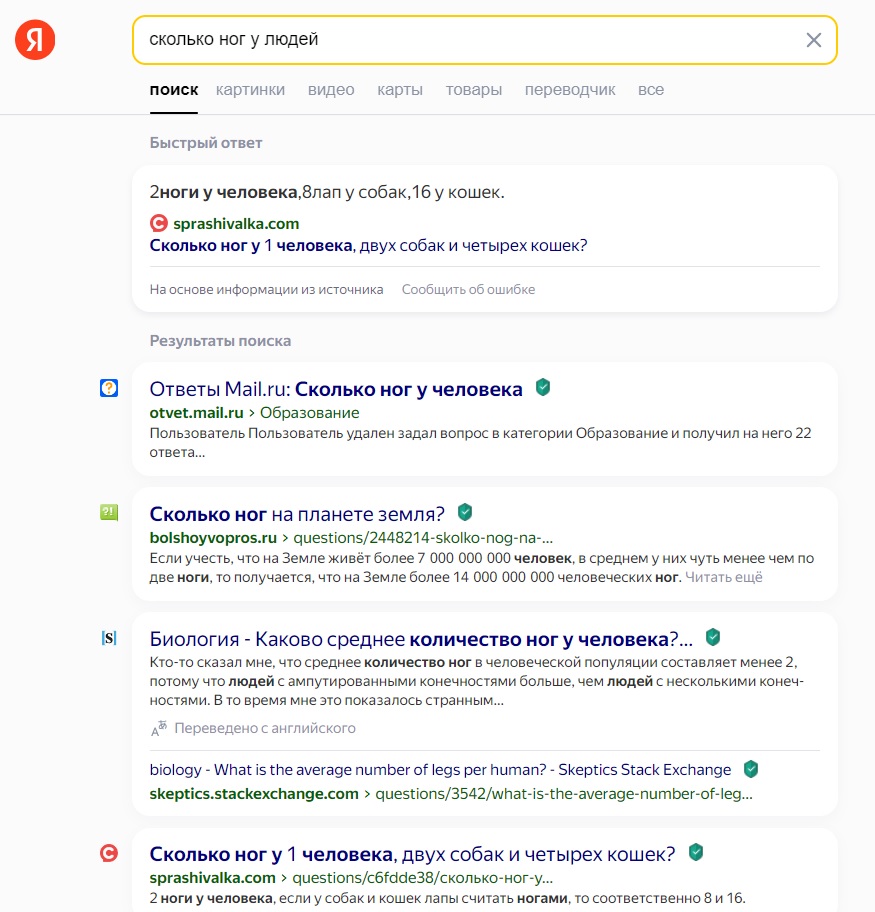Click the Yandex logo icon
This screenshot has width=875, height=912.
pos(35,40)
